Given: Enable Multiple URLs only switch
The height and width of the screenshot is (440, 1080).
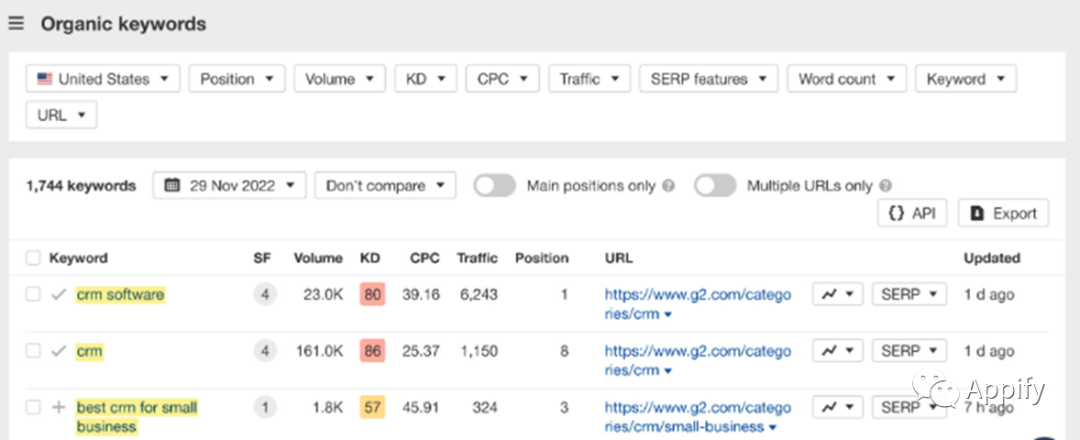Looking at the screenshot, I should click(715, 186).
